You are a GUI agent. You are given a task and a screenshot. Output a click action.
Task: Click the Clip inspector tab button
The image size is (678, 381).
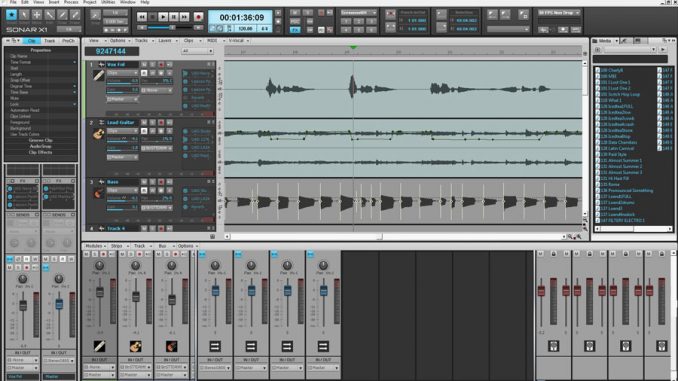point(32,41)
